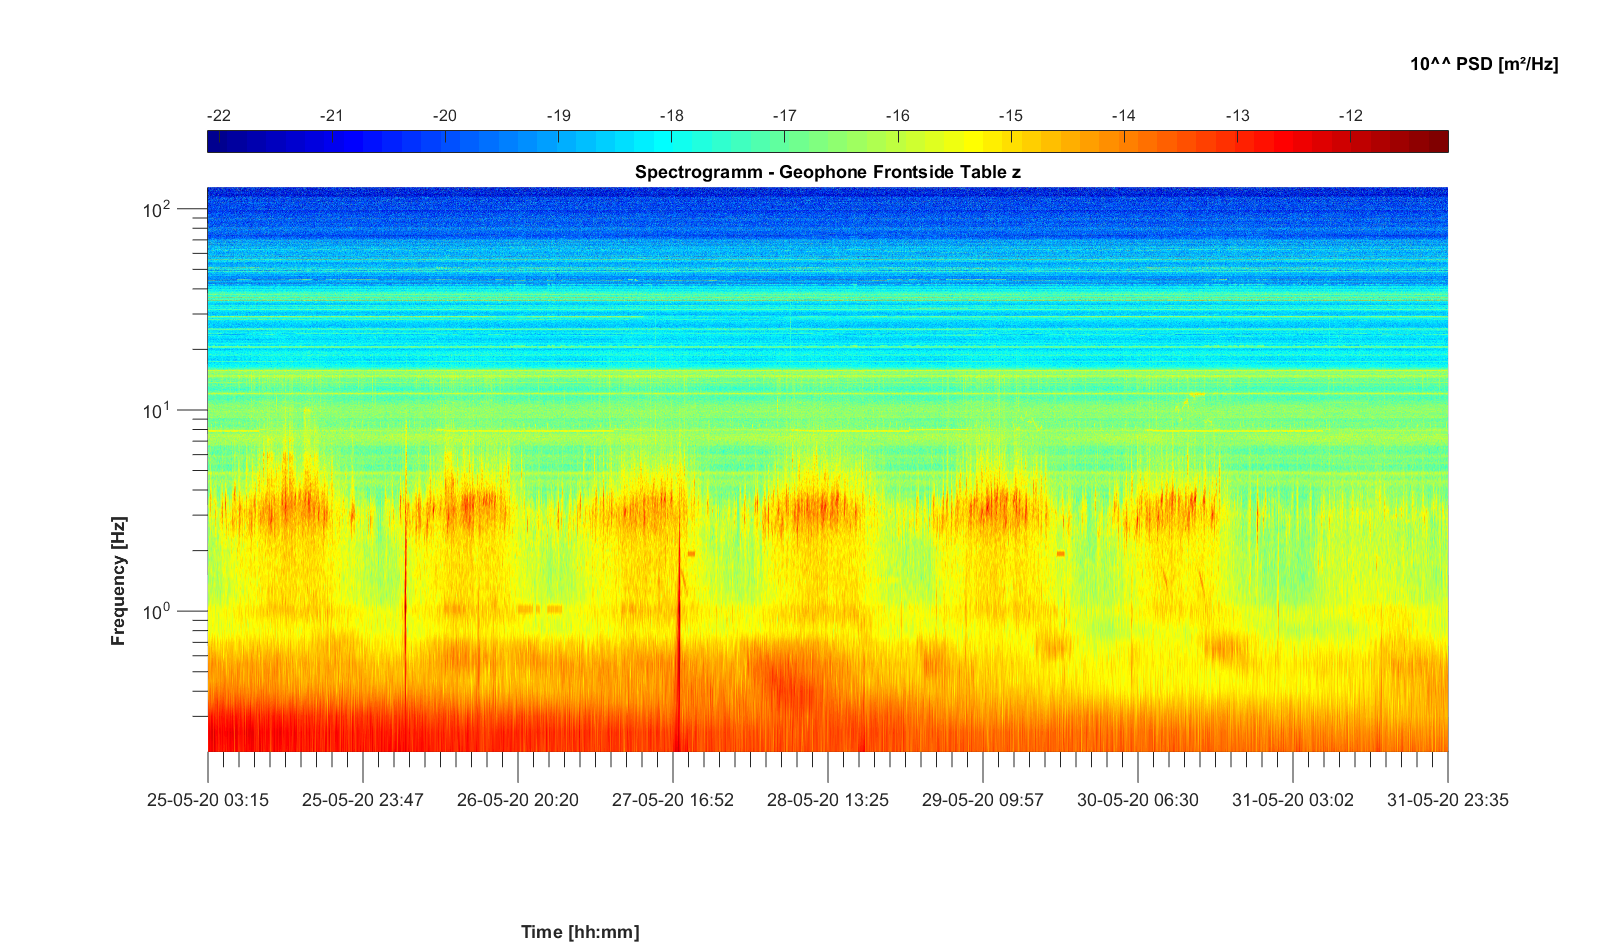The image size is (1600, 942).
Task: Click the 10⁰ frequency tick label
Action: [156, 611]
